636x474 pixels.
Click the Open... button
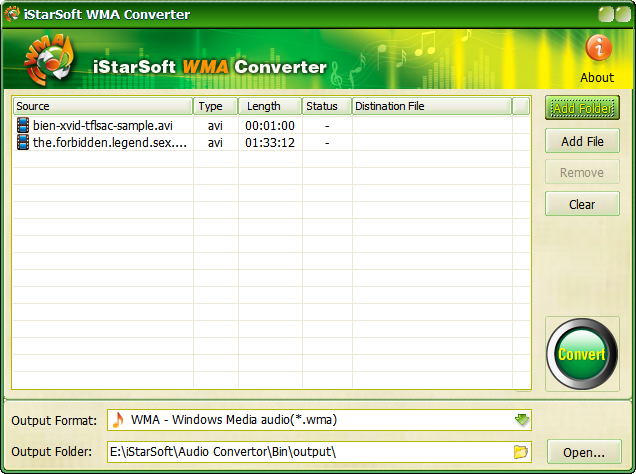[583, 452]
